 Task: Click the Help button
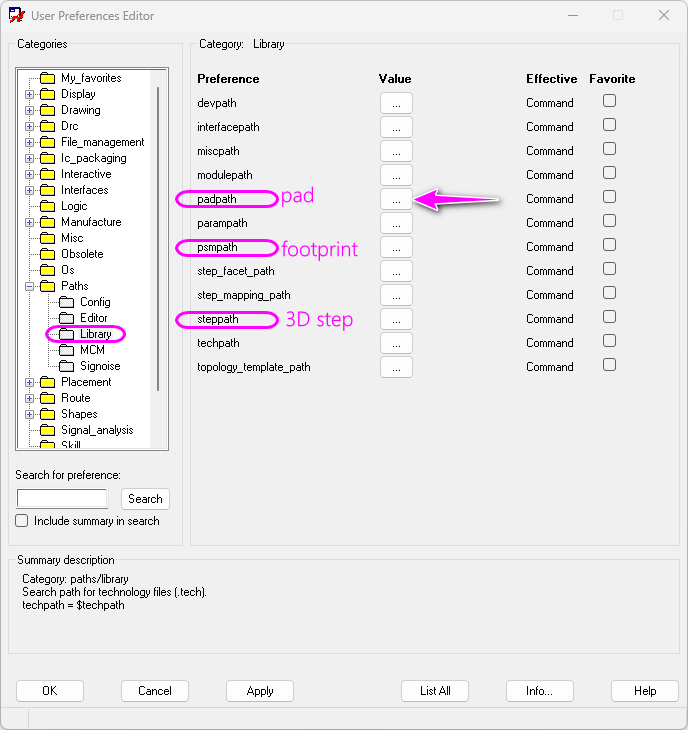pos(645,691)
